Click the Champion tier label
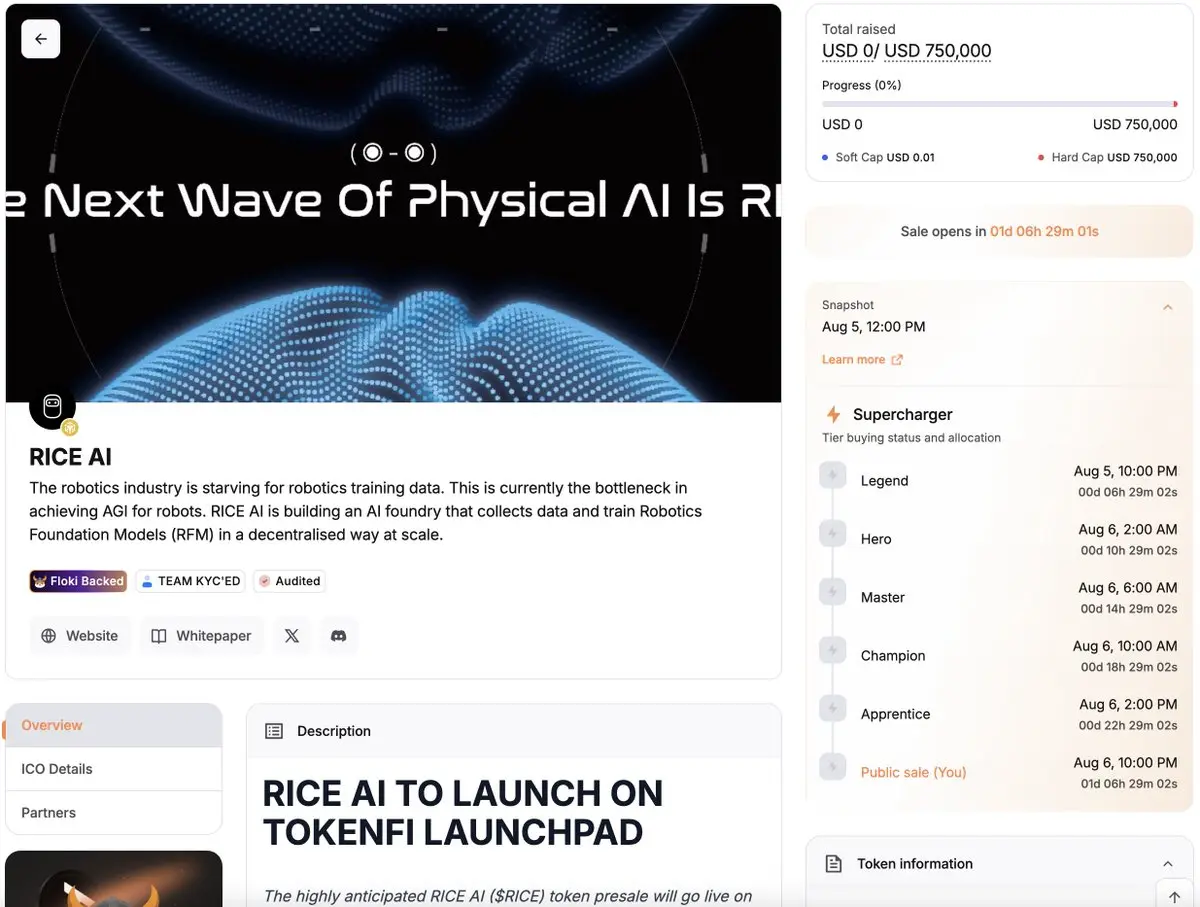The height and width of the screenshot is (907, 1200). point(893,656)
